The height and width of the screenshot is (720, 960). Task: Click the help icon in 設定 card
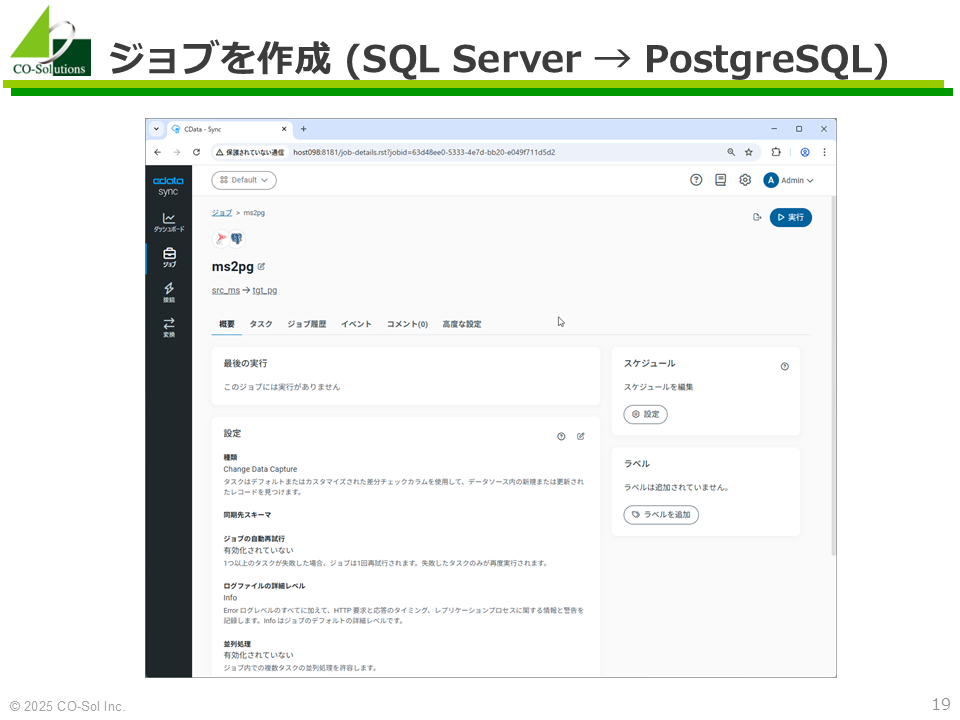coord(561,437)
